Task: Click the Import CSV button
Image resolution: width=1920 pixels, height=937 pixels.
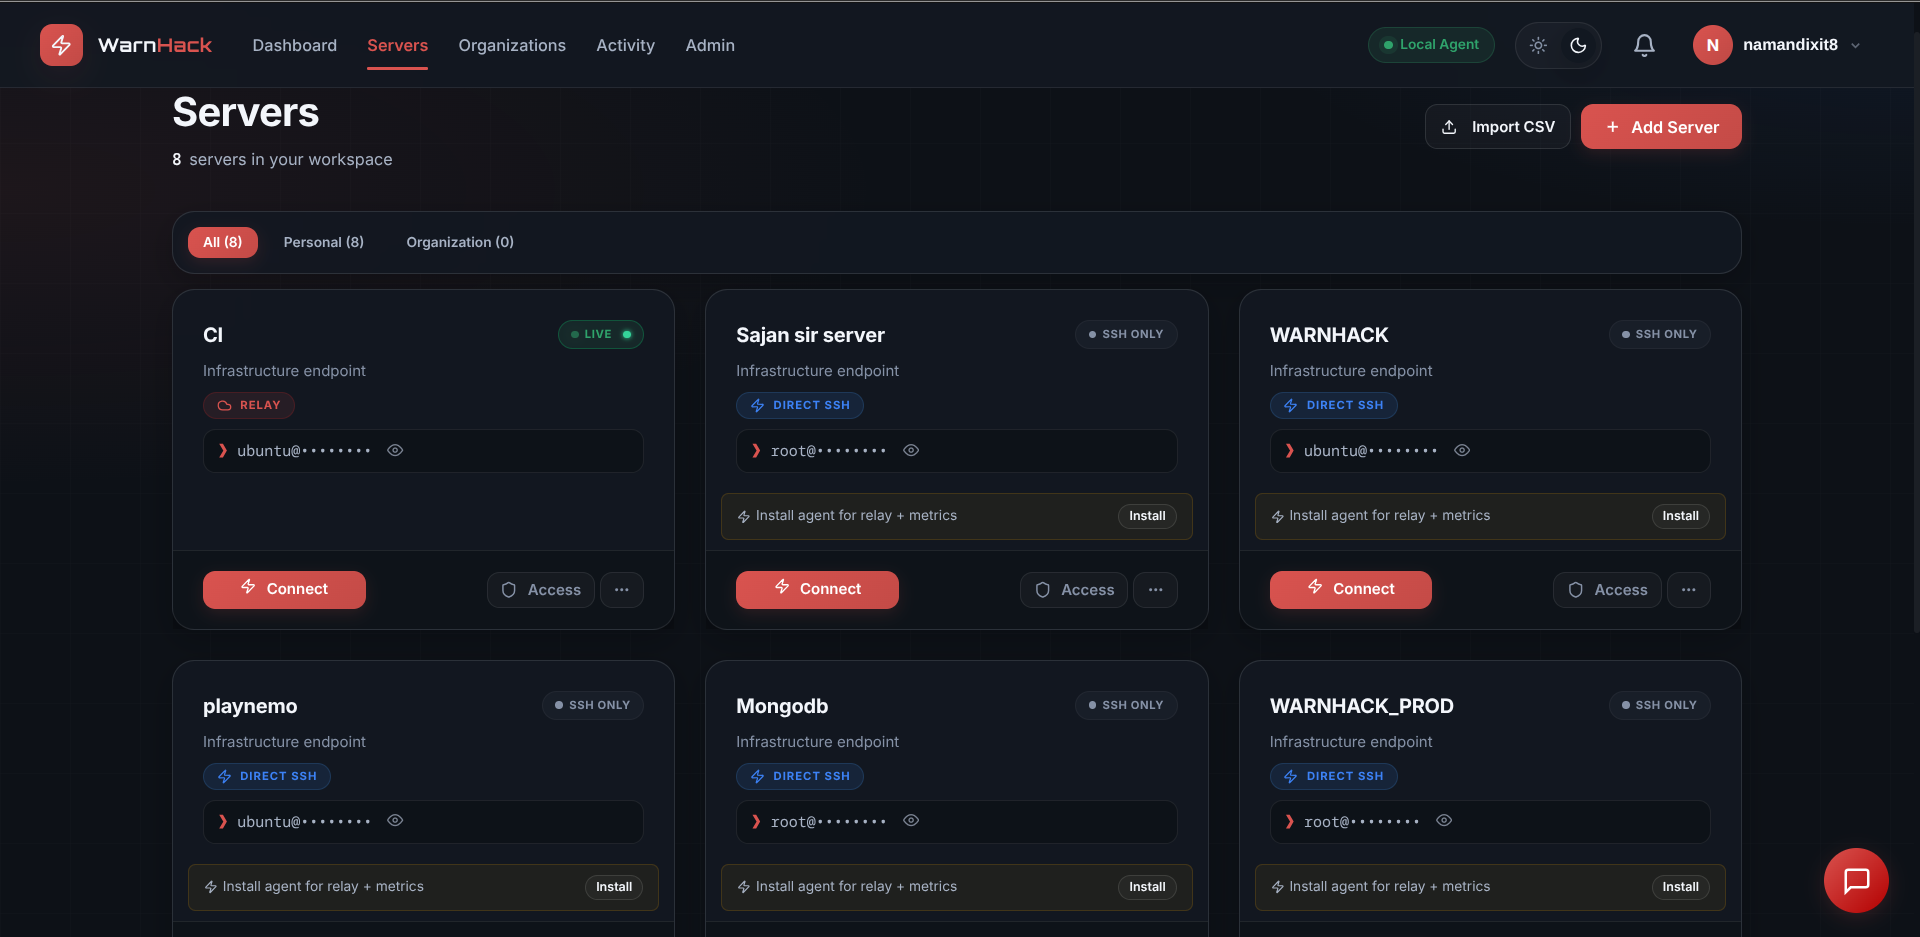Action: (1497, 127)
